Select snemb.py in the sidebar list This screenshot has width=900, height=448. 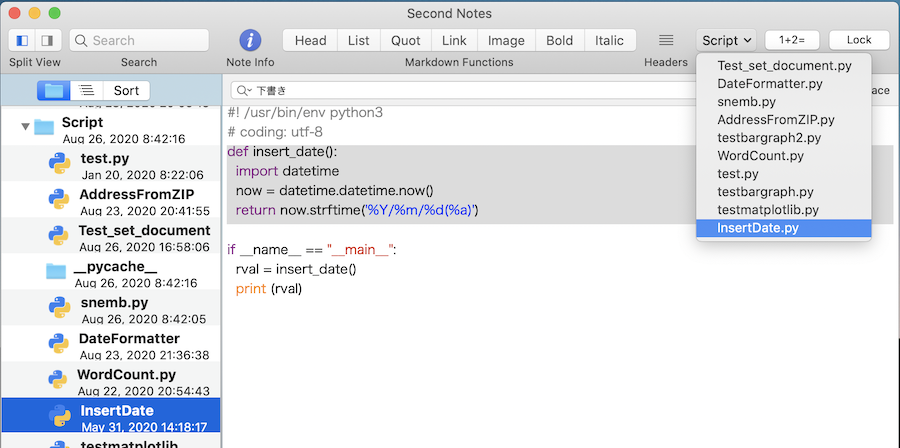(x=110, y=308)
